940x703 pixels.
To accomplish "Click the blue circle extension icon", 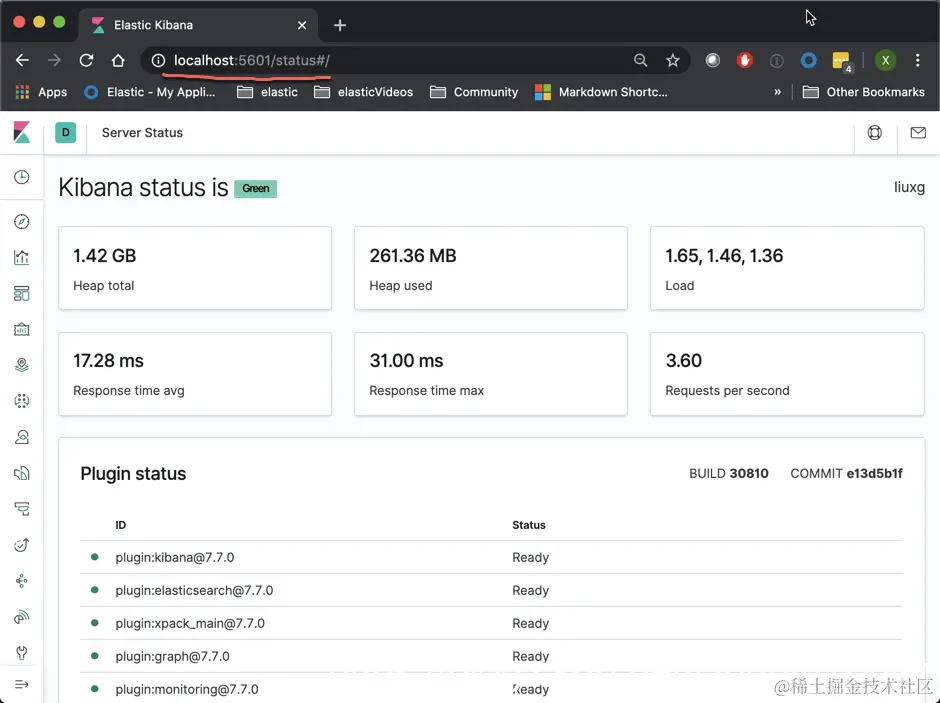I will point(809,60).
